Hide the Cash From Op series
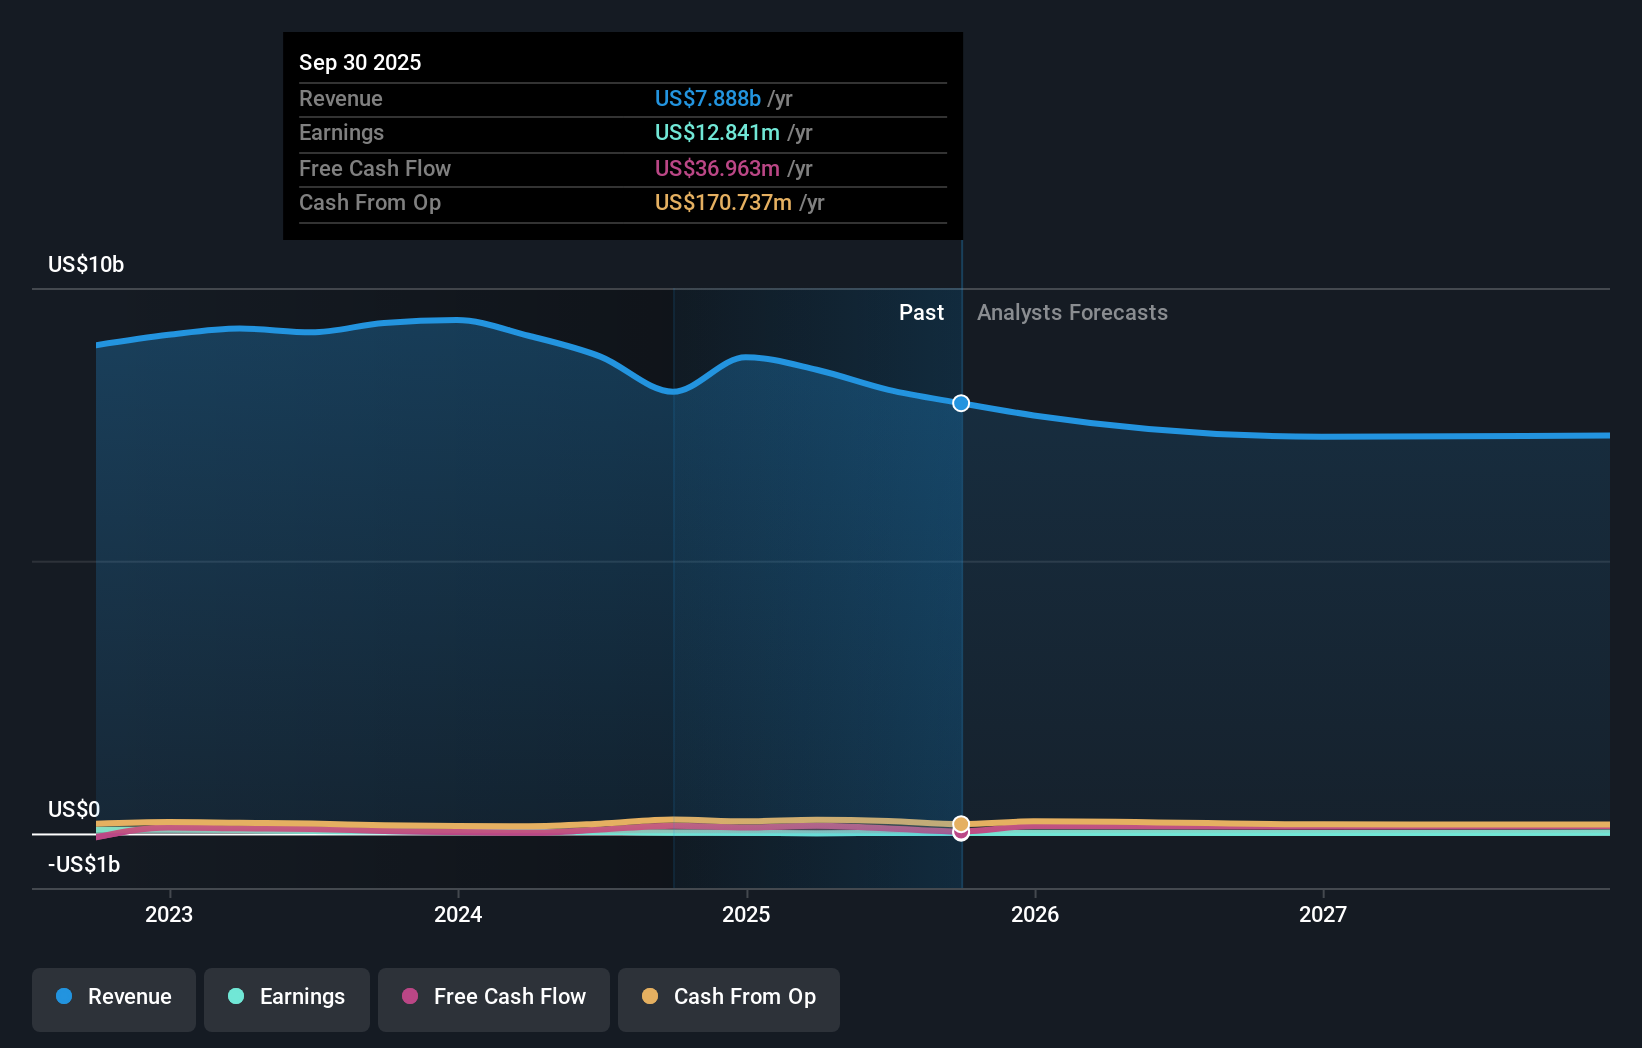 click(729, 997)
